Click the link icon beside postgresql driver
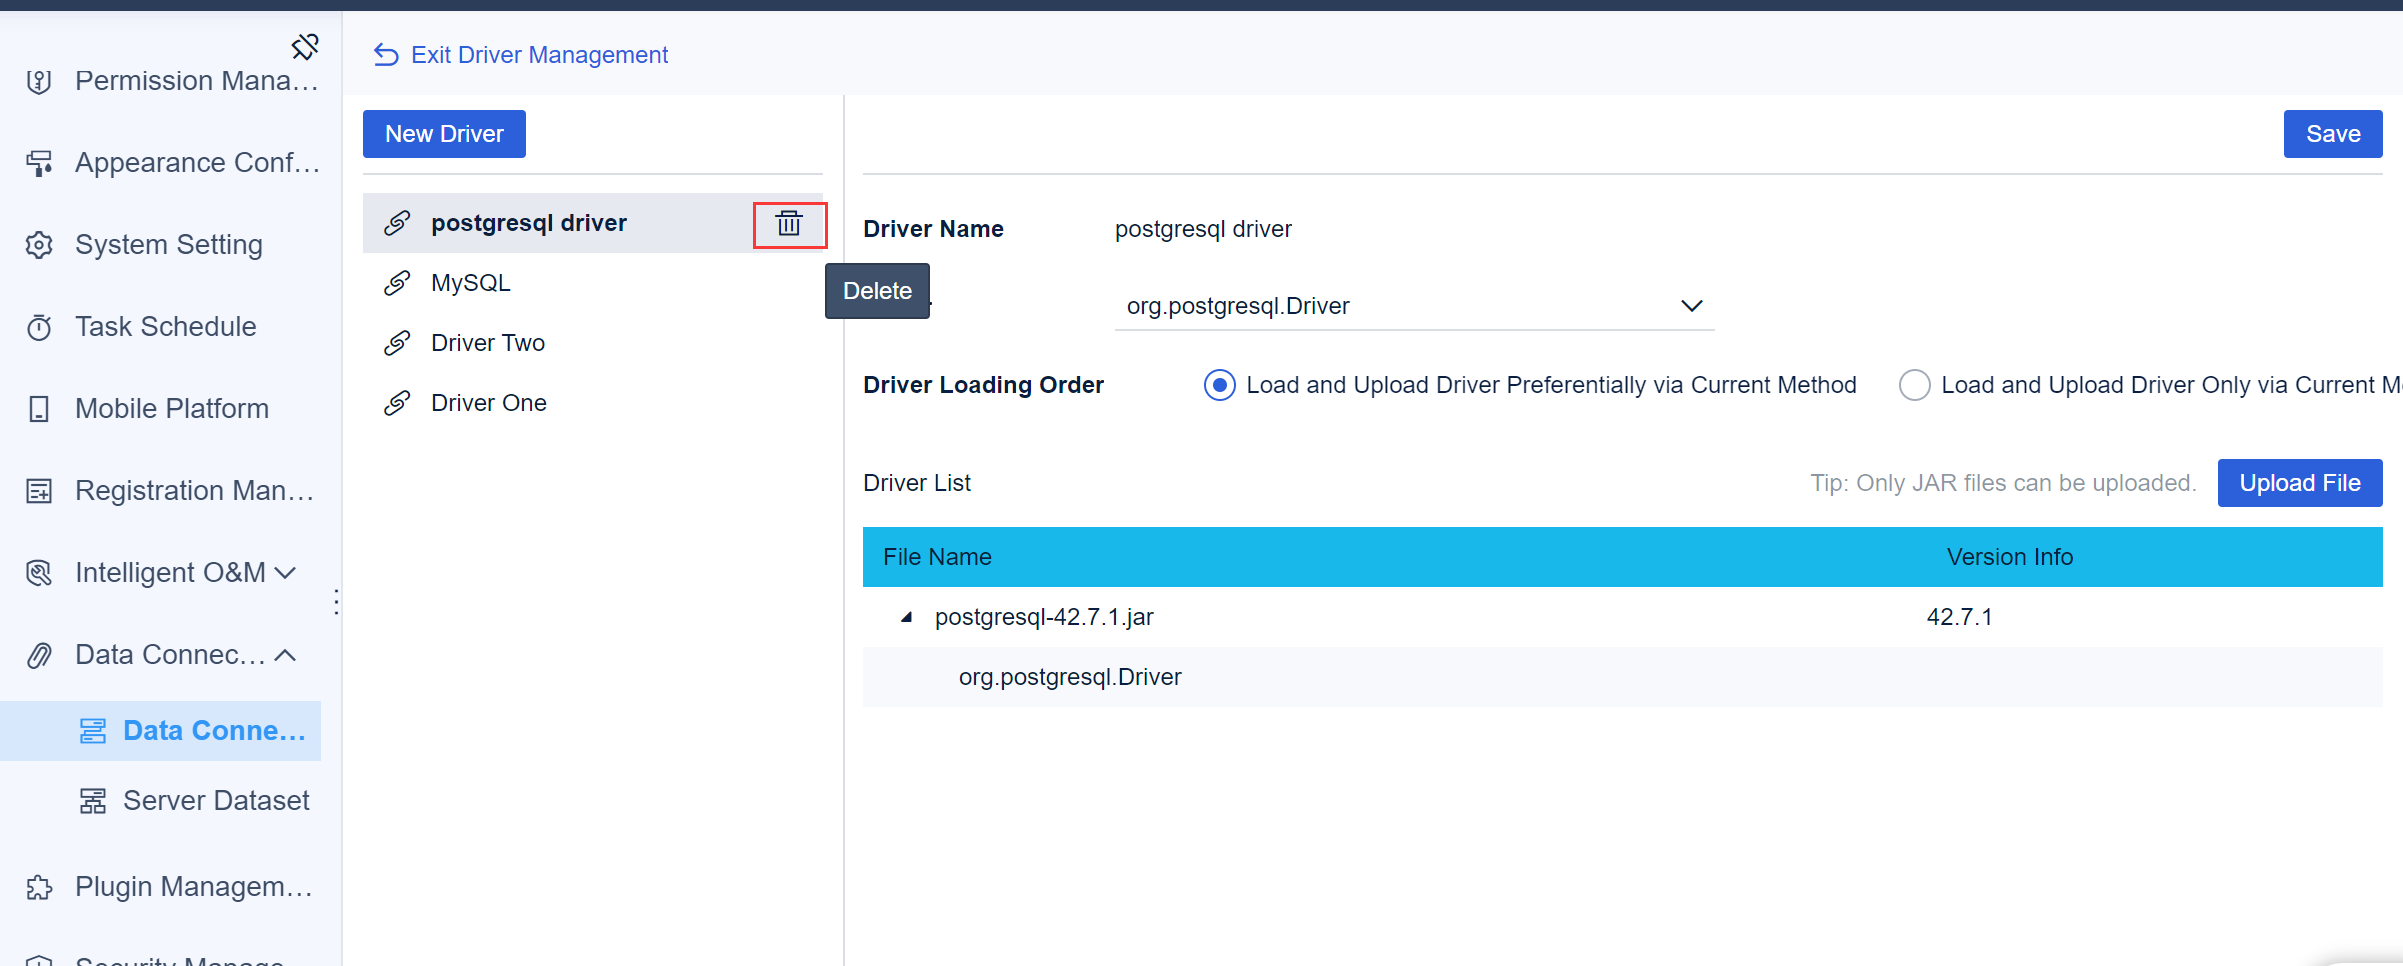 [398, 222]
